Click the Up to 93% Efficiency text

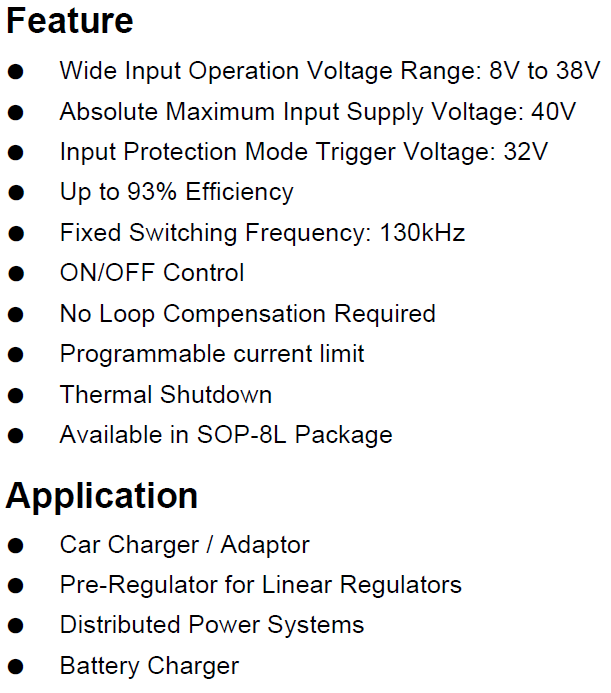[x=176, y=193]
